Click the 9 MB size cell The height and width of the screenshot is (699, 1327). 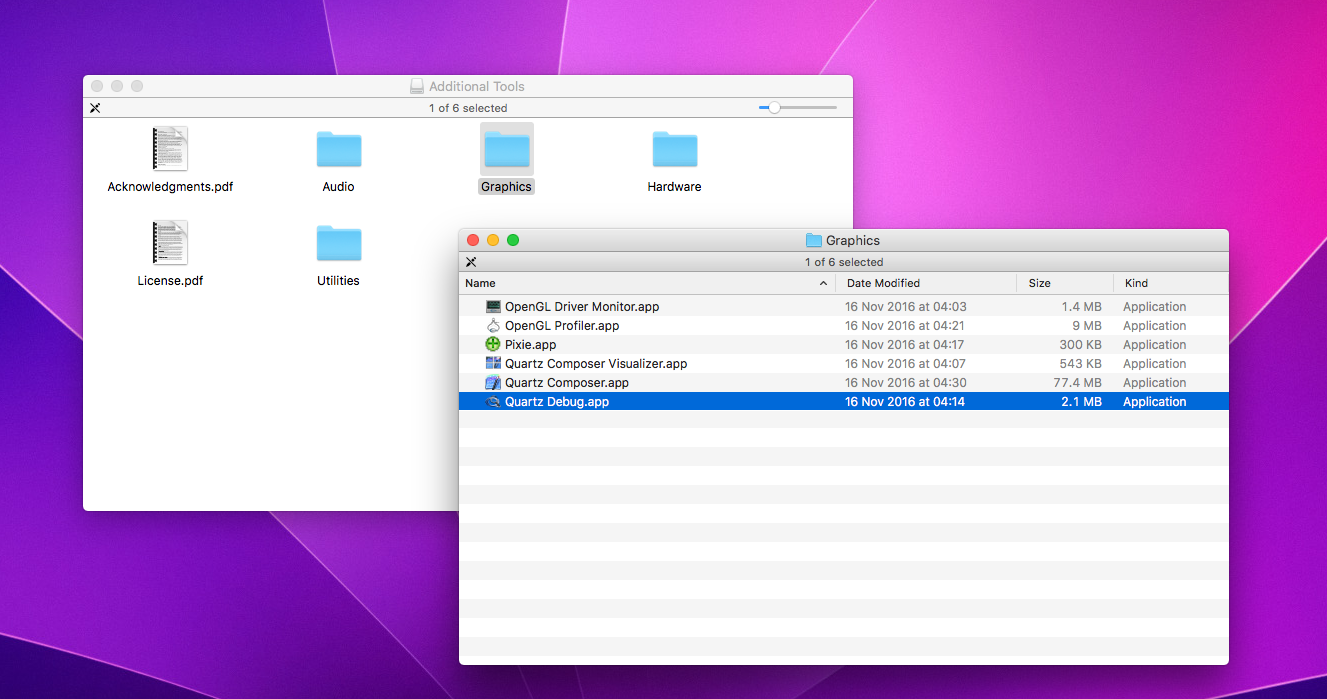(x=1086, y=326)
